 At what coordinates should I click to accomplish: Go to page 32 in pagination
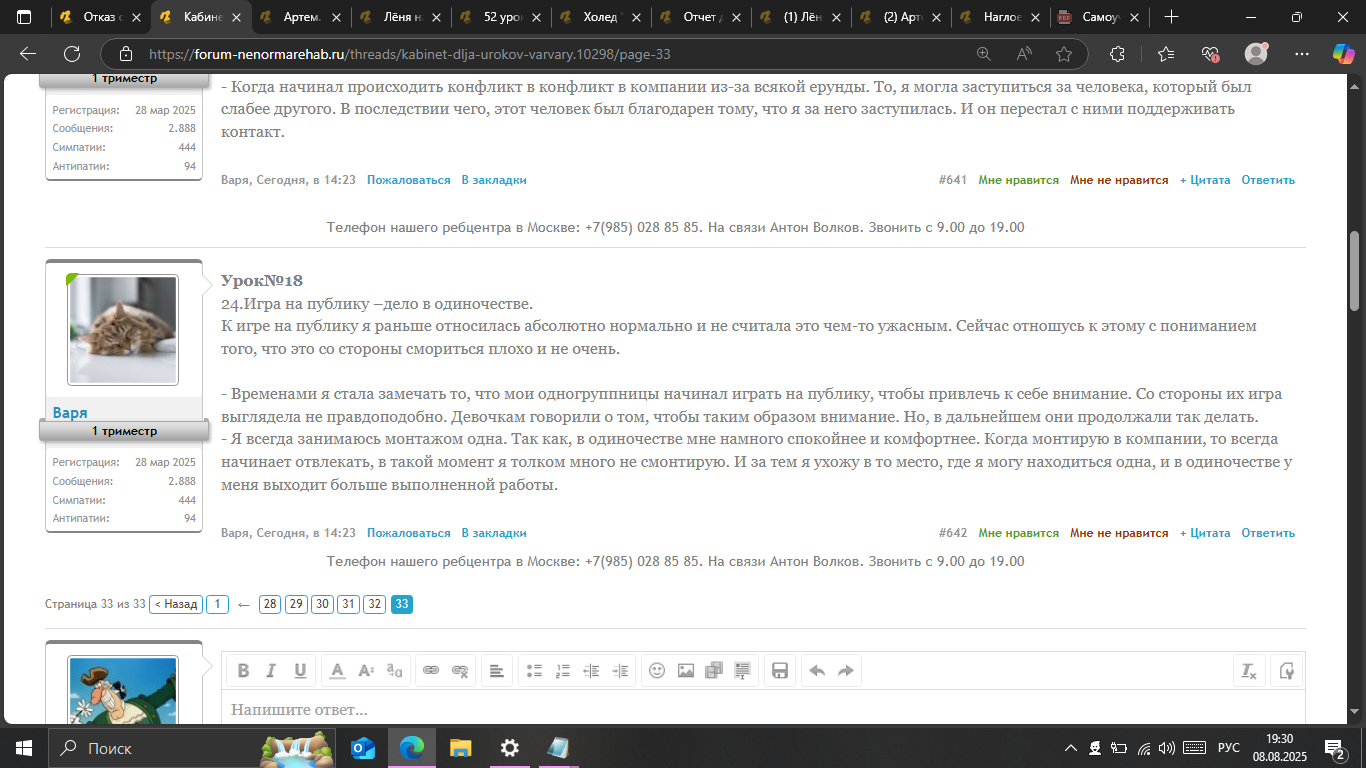[x=374, y=604]
